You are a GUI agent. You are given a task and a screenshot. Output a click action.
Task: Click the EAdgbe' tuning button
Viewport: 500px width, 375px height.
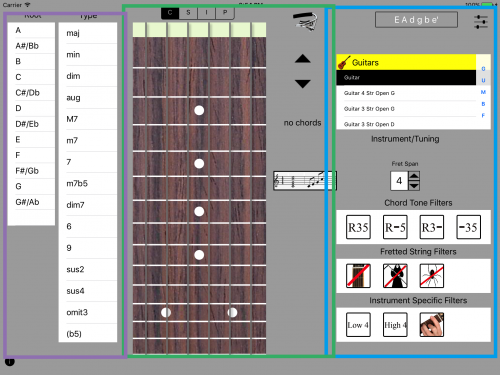pyautogui.click(x=416, y=20)
